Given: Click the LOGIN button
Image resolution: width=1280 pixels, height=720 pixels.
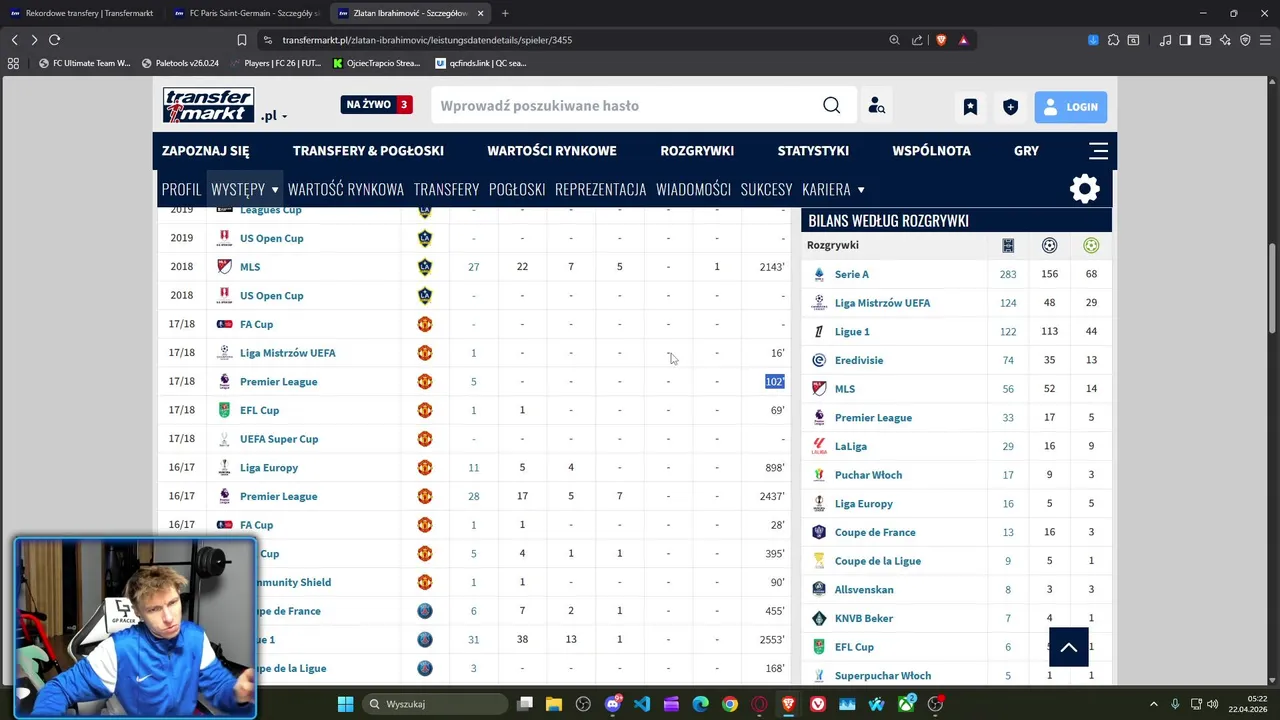Looking at the screenshot, I should pos(1071,107).
